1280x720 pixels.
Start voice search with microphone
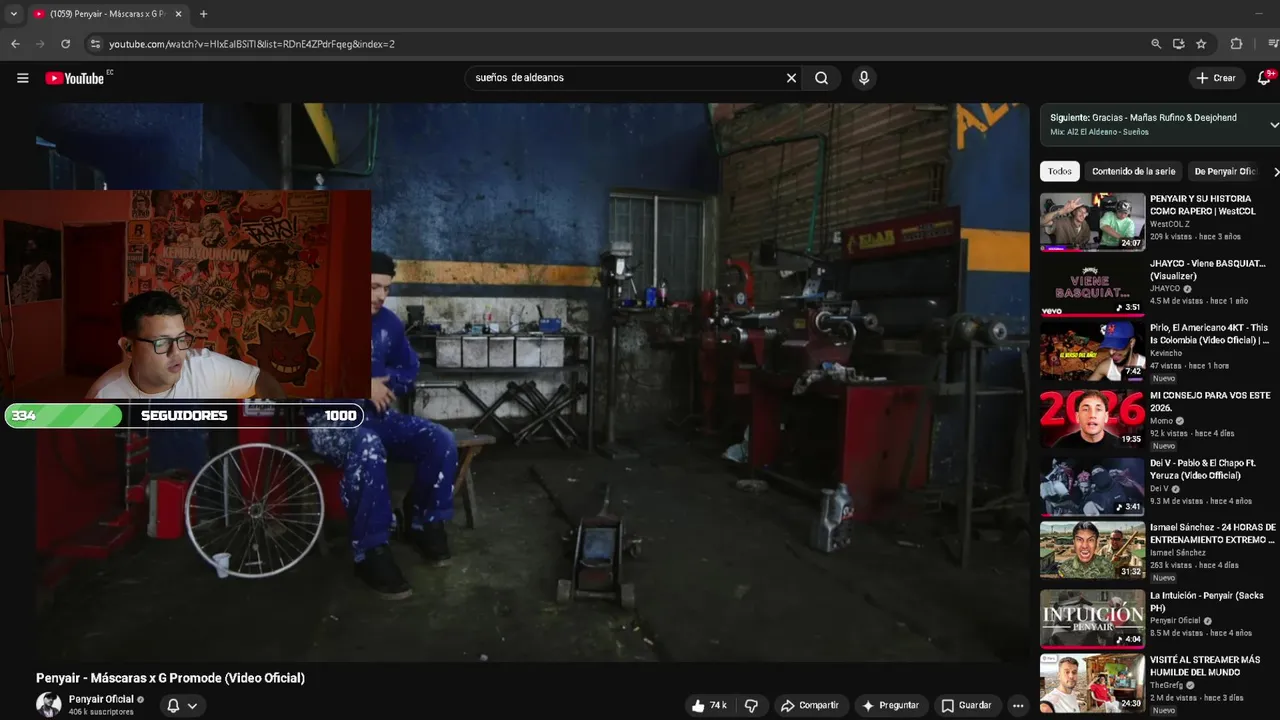click(x=864, y=78)
